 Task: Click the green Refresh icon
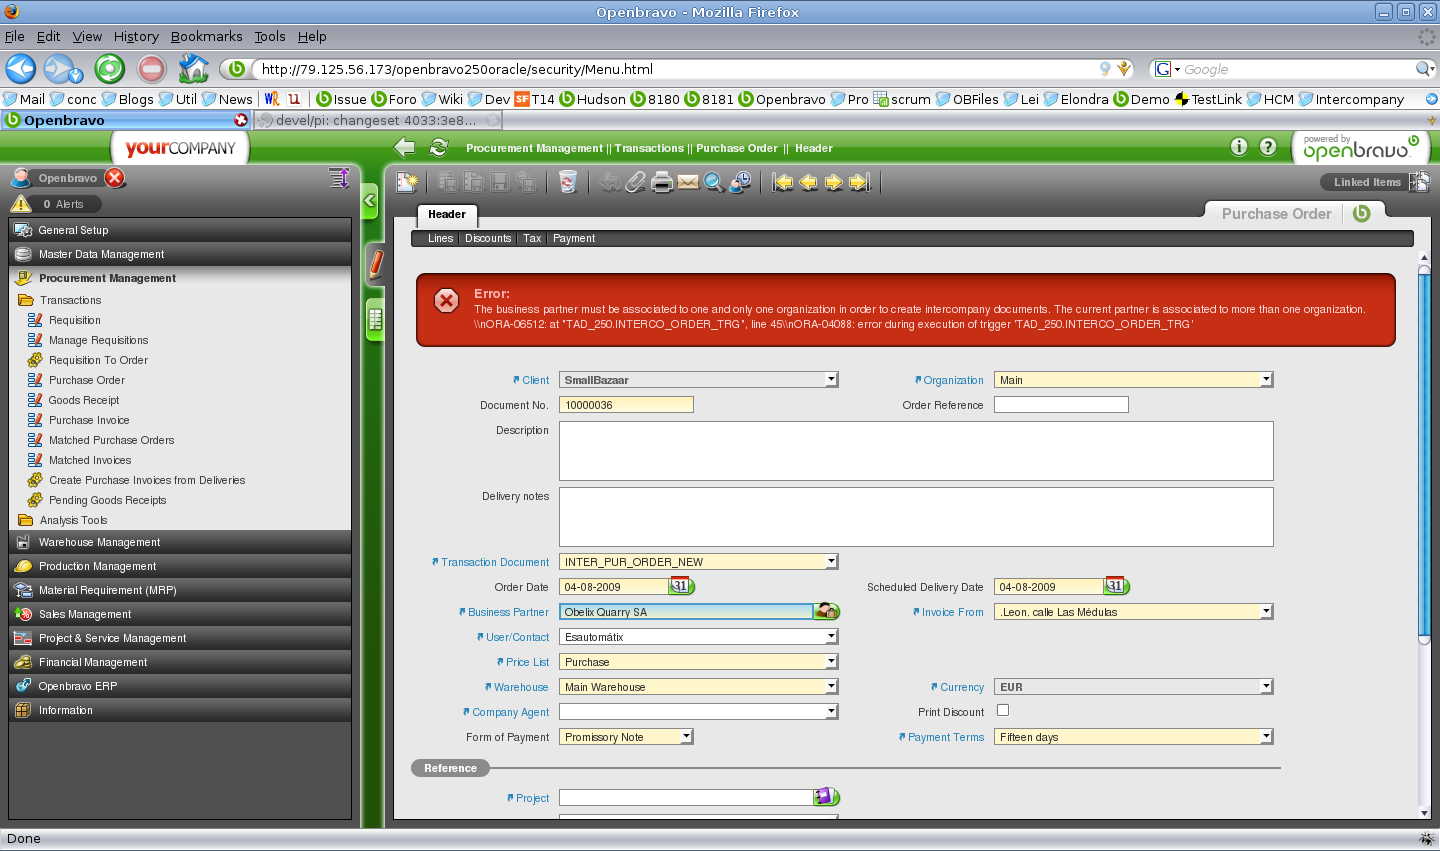(x=438, y=148)
